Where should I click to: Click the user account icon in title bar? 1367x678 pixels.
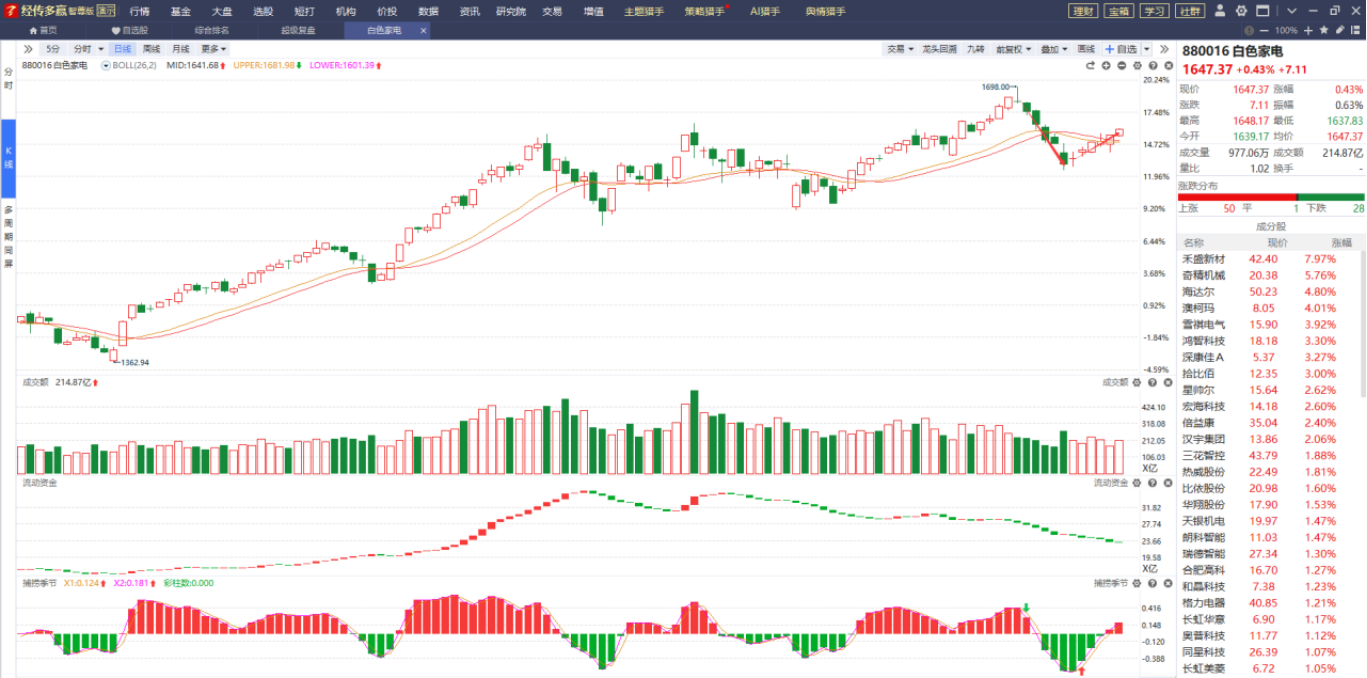(x=1222, y=11)
